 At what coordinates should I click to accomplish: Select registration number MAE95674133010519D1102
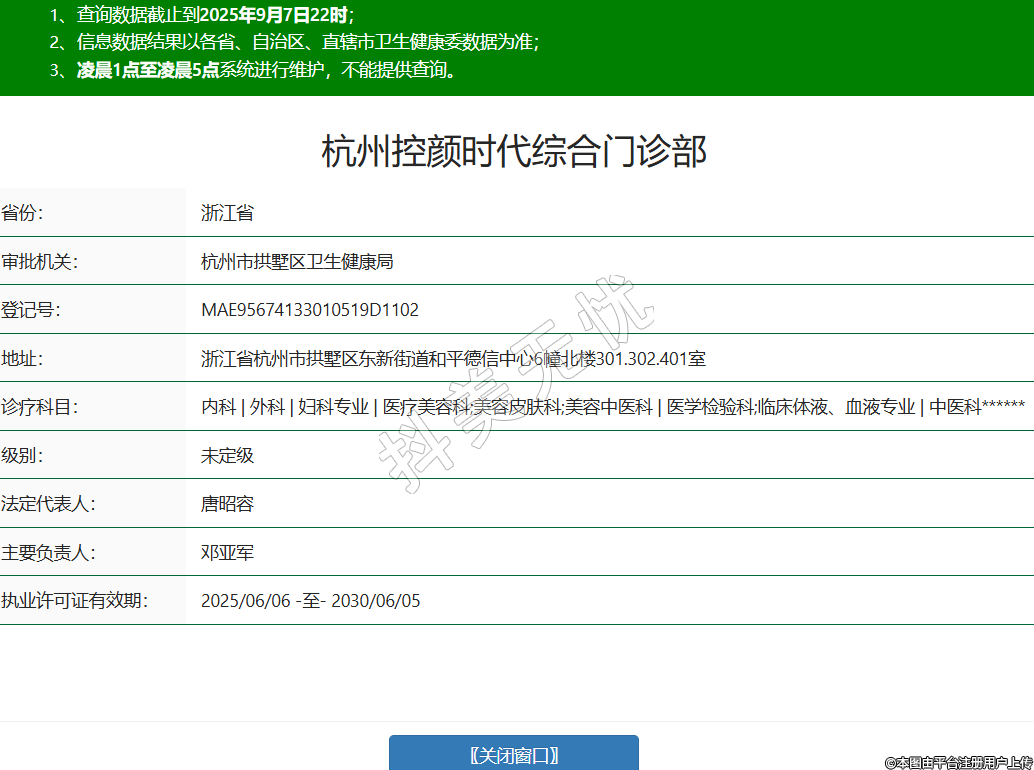coord(310,310)
